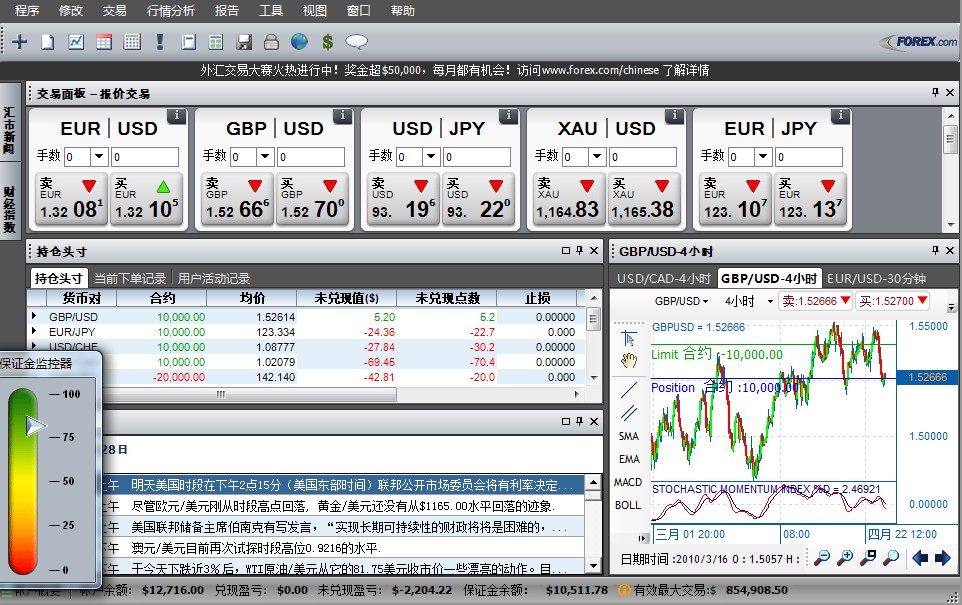Move chart back with left blue arrow
Screen dimensions: 962x605
tap(920, 558)
